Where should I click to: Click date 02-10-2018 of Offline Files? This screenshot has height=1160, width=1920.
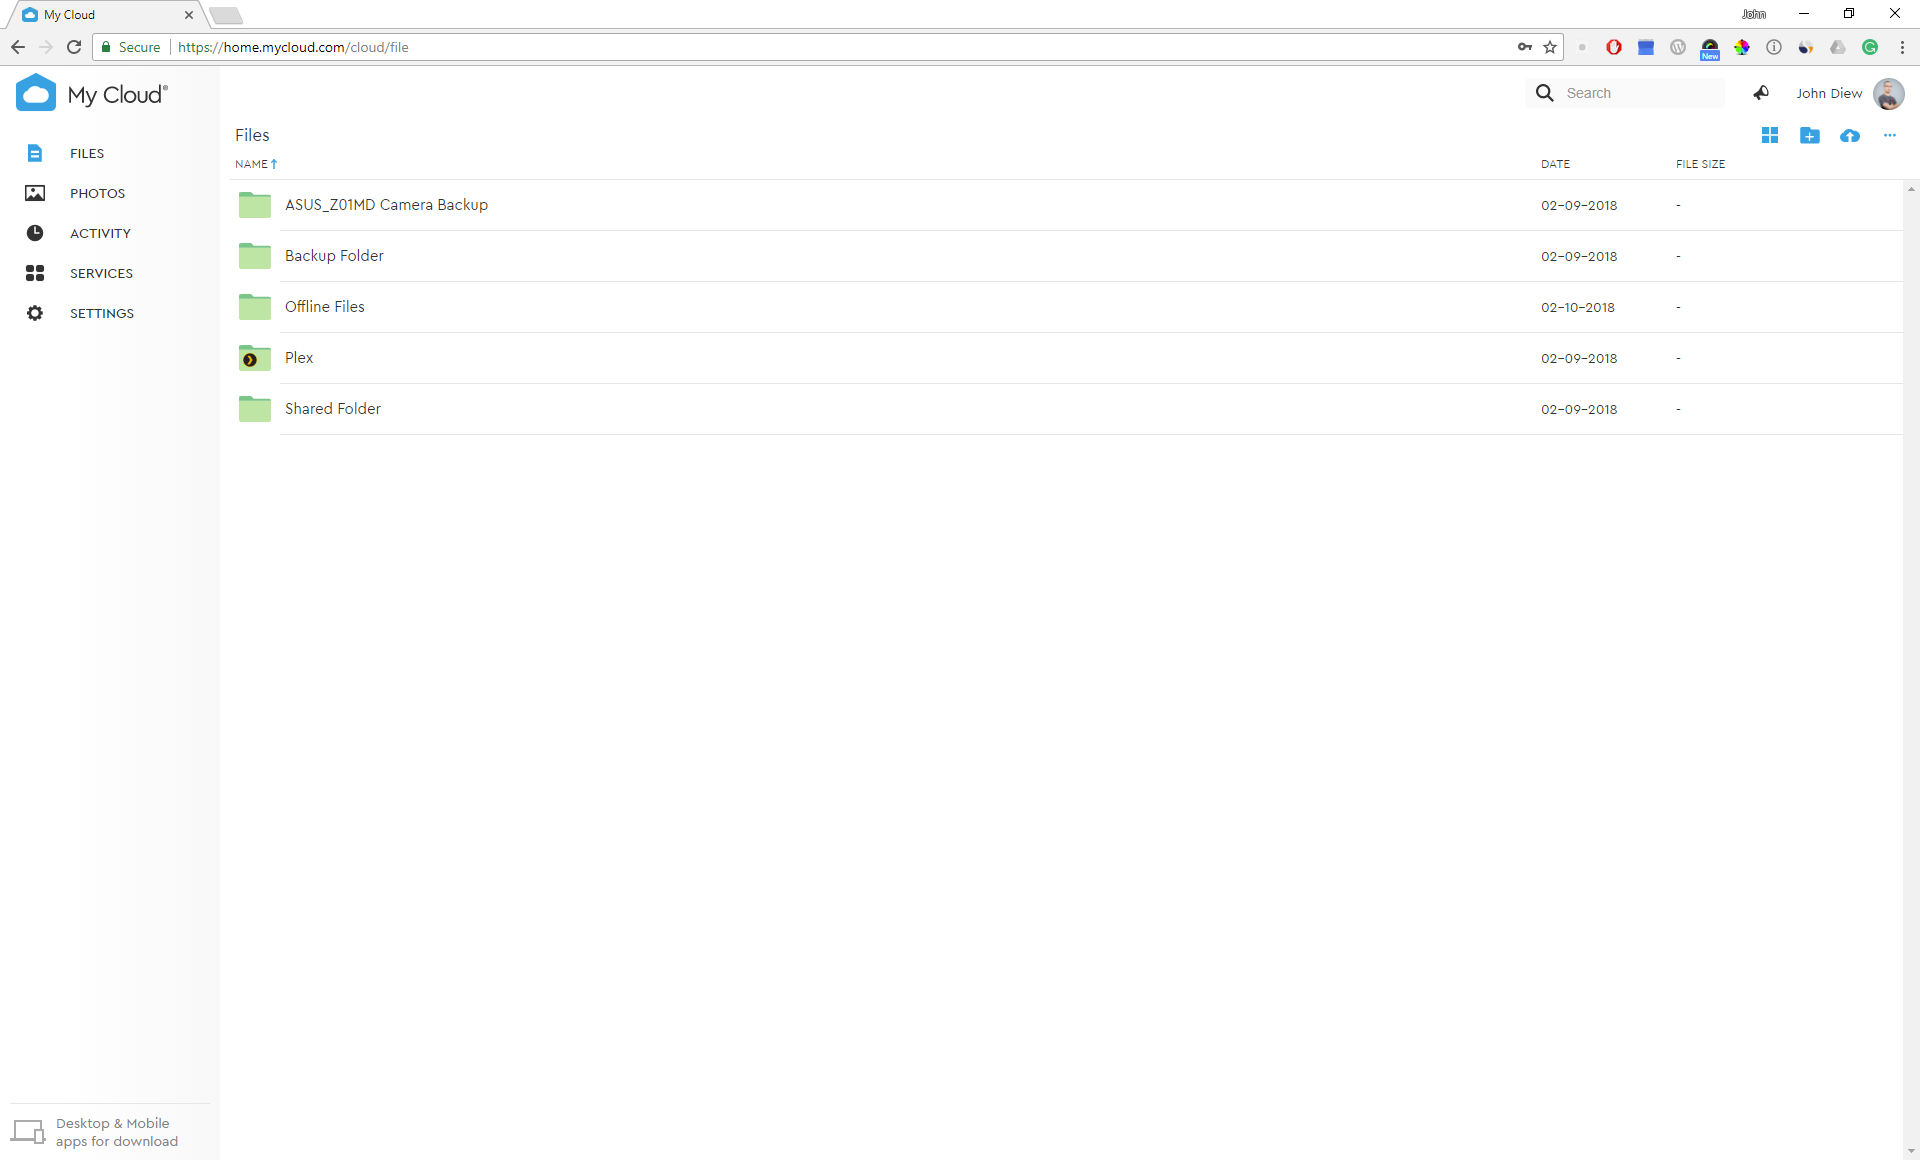pyautogui.click(x=1577, y=307)
